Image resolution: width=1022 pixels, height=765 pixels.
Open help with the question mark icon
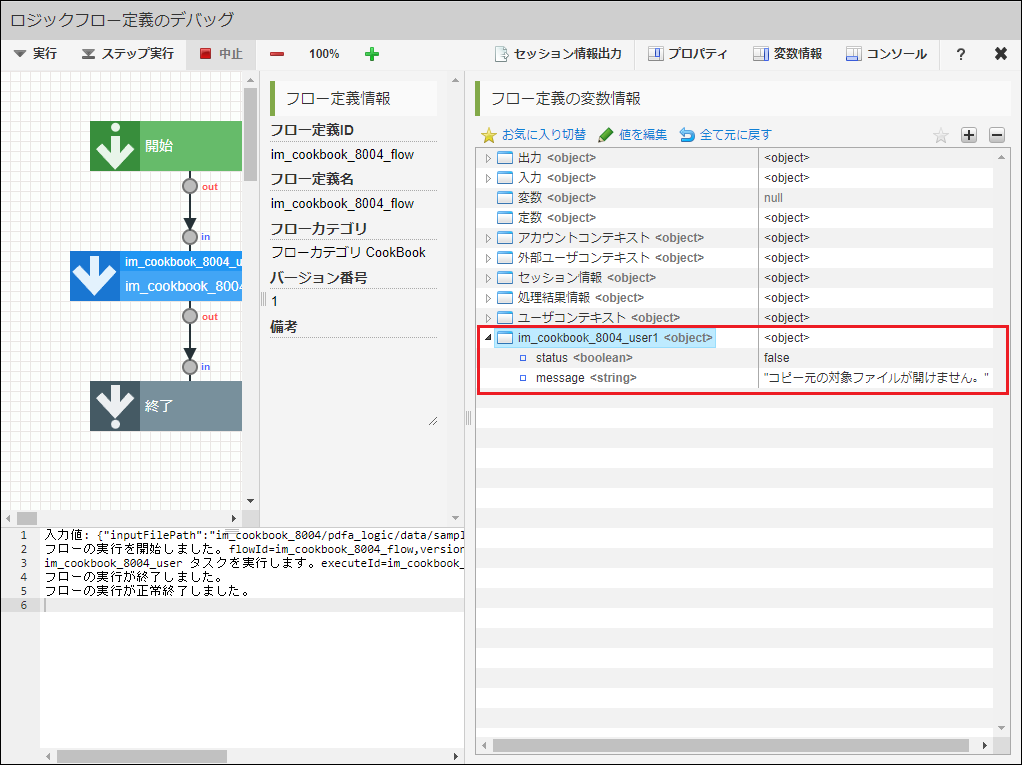(x=960, y=54)
